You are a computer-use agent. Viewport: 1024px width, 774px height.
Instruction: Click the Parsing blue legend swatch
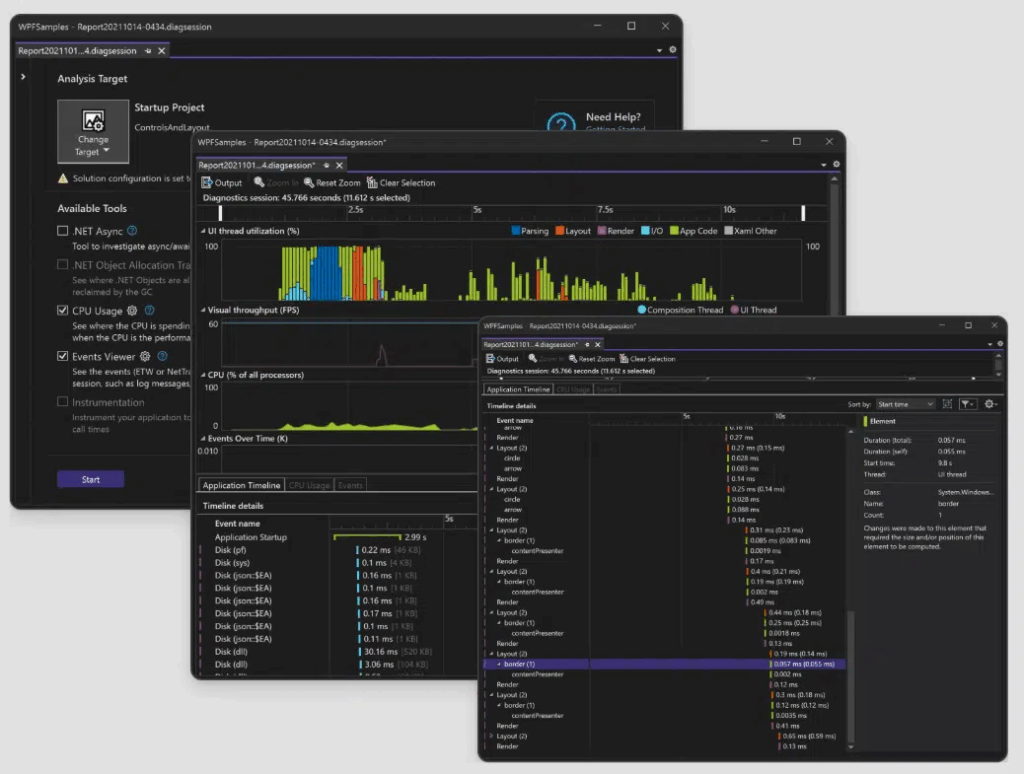515,231
